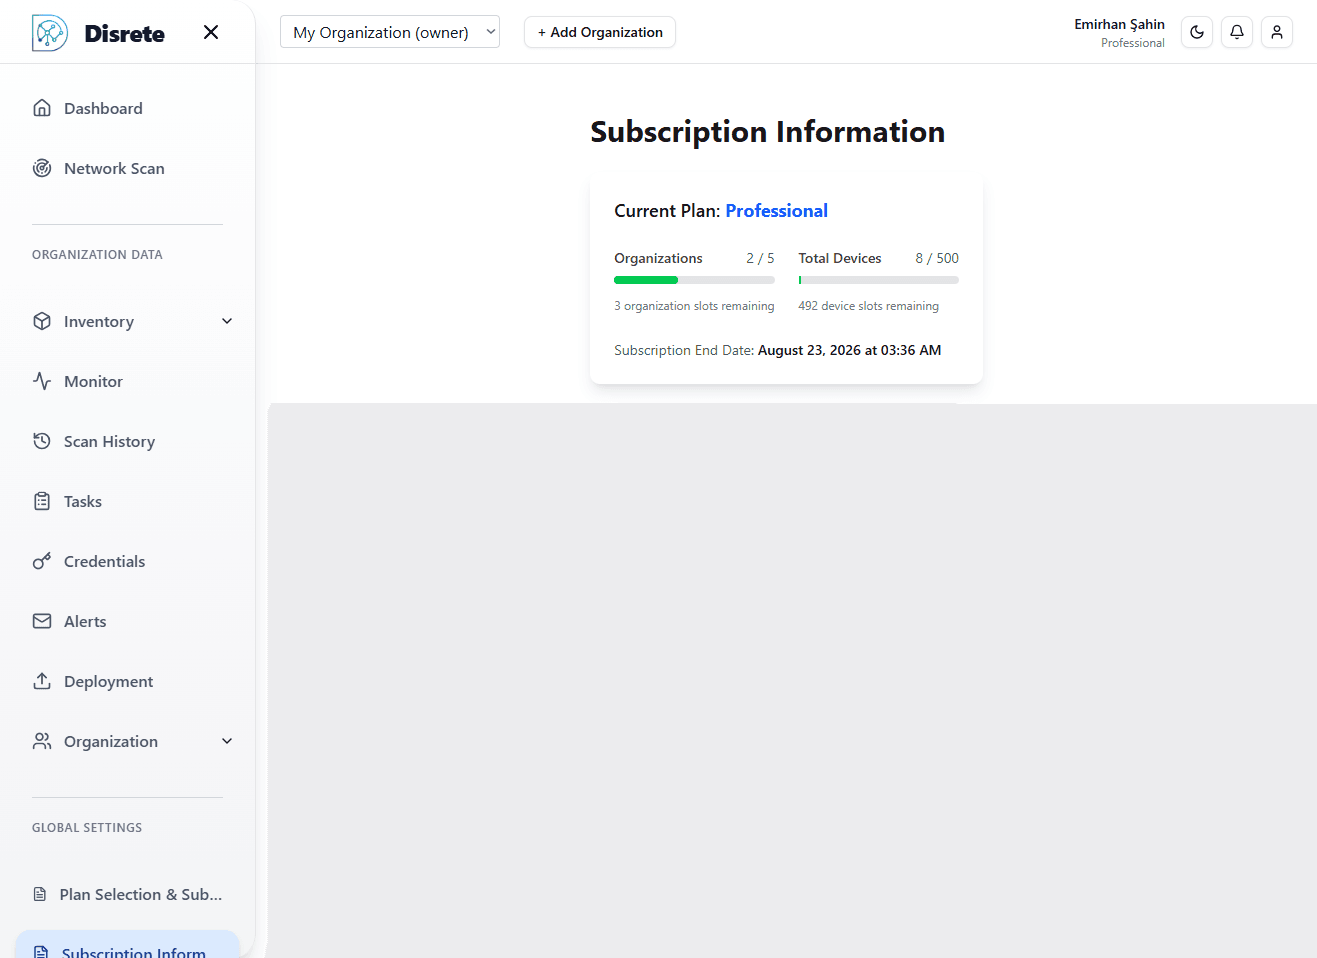
Task: Toggle dark mode with moon icon
Action: click(x=1197, y=32)
